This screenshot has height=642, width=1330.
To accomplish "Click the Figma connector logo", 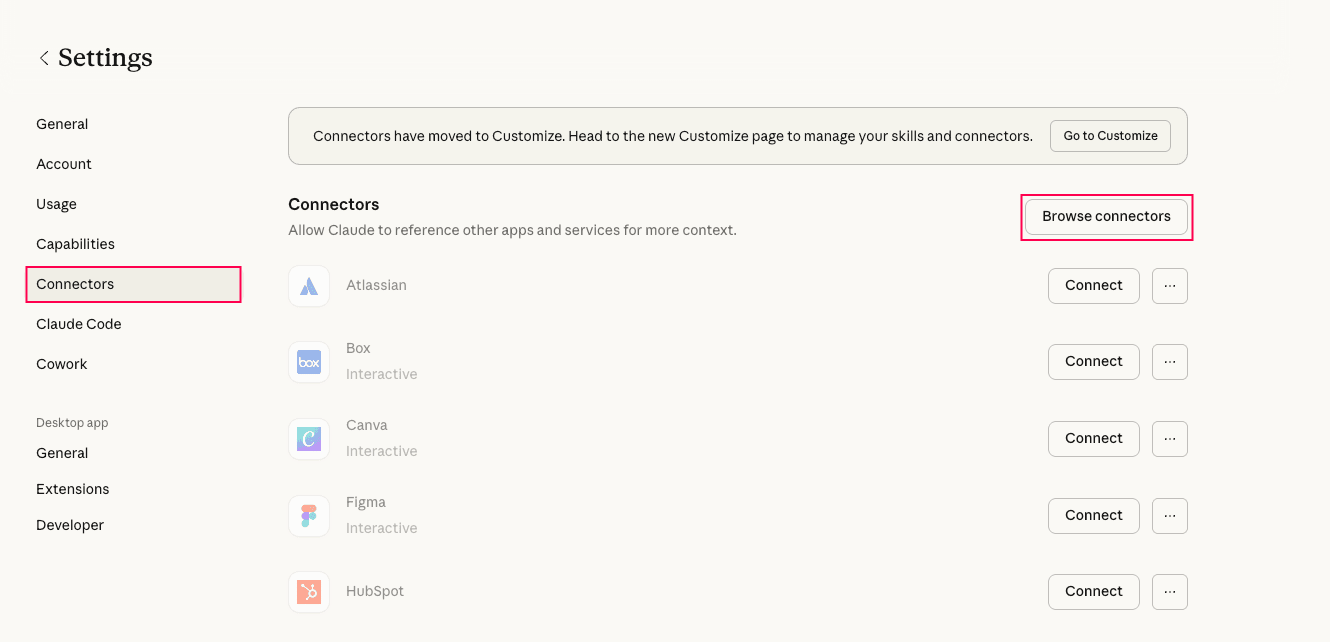I will [309, 515].
